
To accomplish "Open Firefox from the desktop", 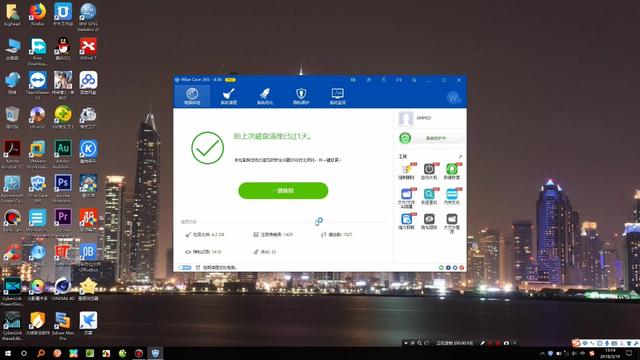I will click(x=38, y=15).
